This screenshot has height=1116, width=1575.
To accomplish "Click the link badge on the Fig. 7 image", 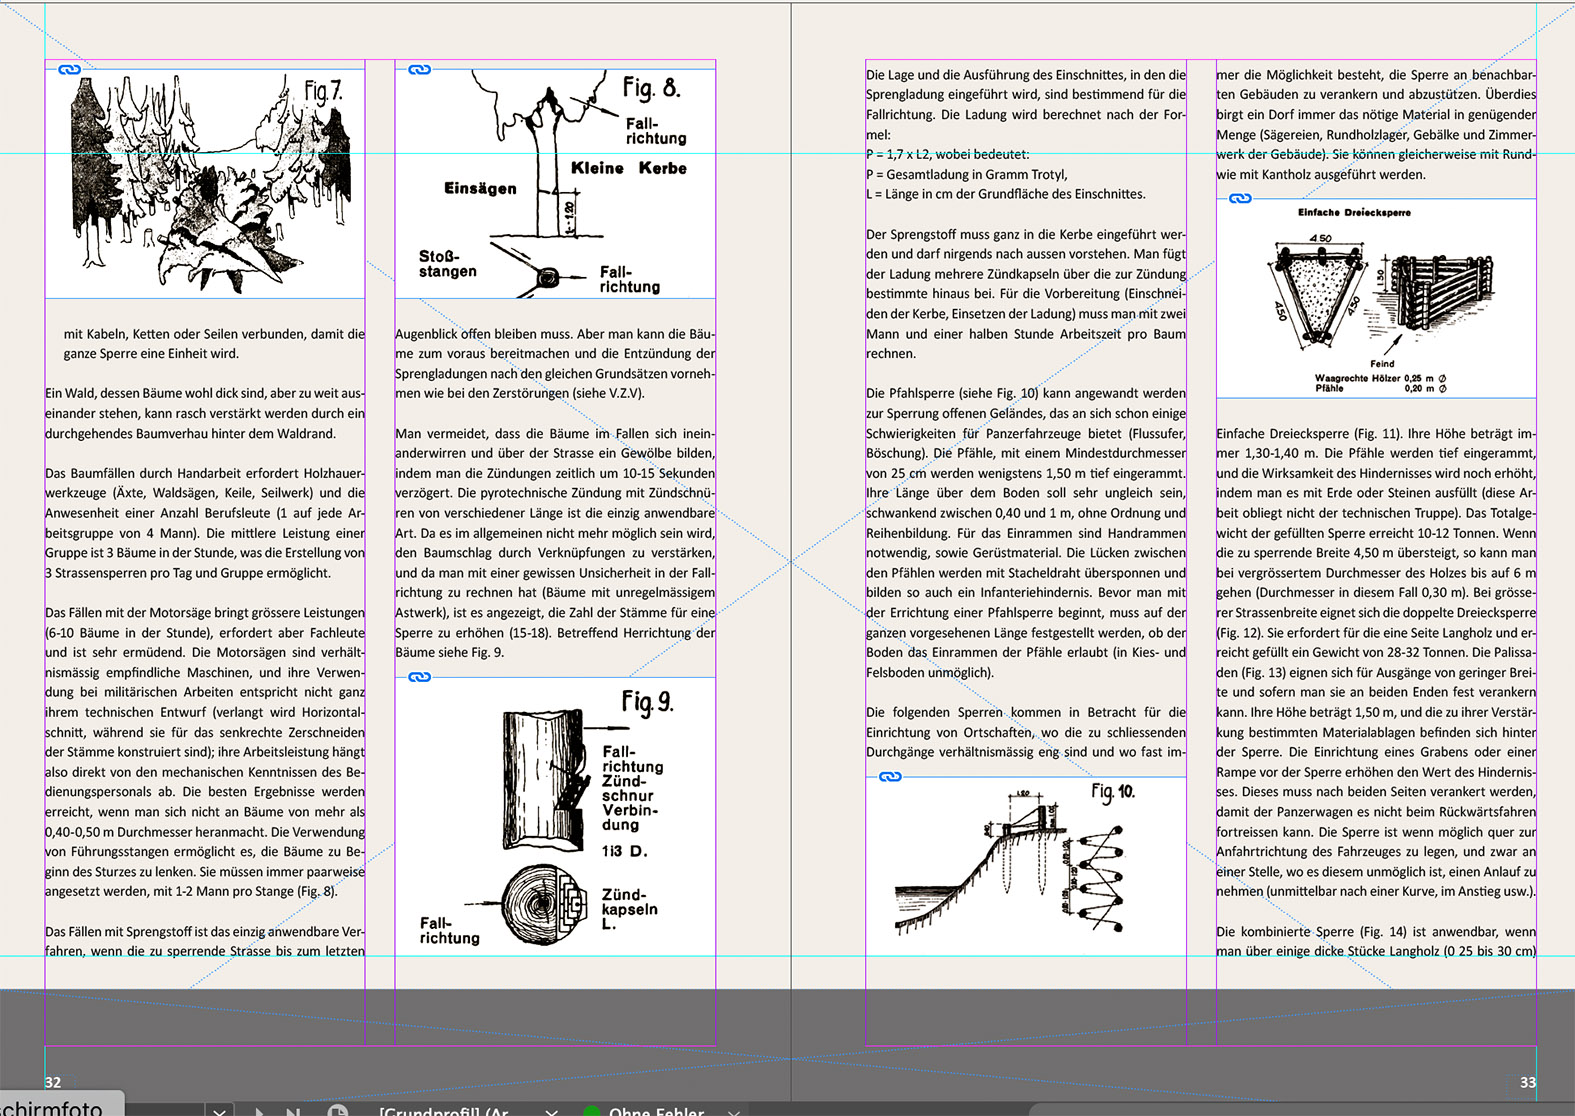I will (69, 70).
